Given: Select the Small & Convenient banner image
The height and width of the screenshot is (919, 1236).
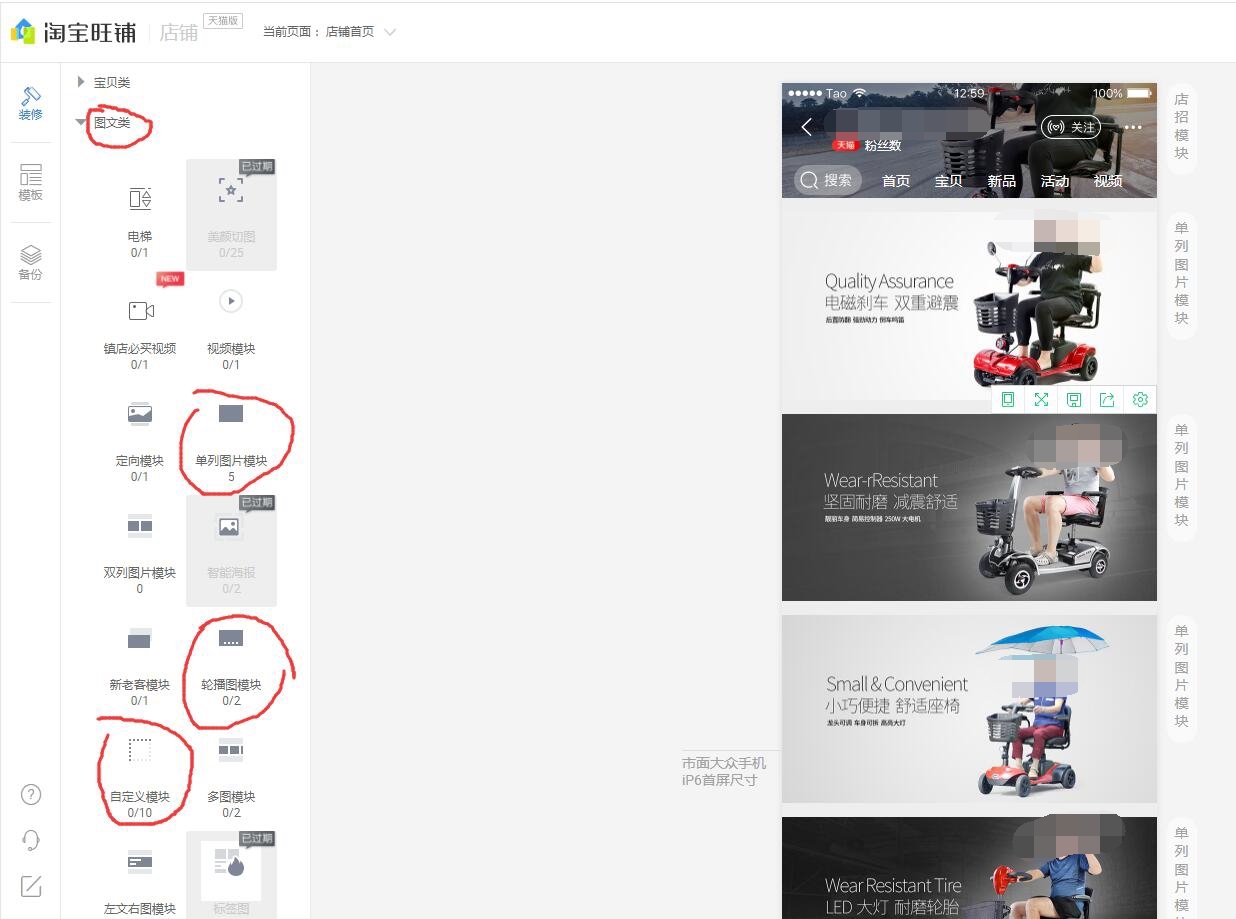Looking at the screenshot, I should 969,708.
